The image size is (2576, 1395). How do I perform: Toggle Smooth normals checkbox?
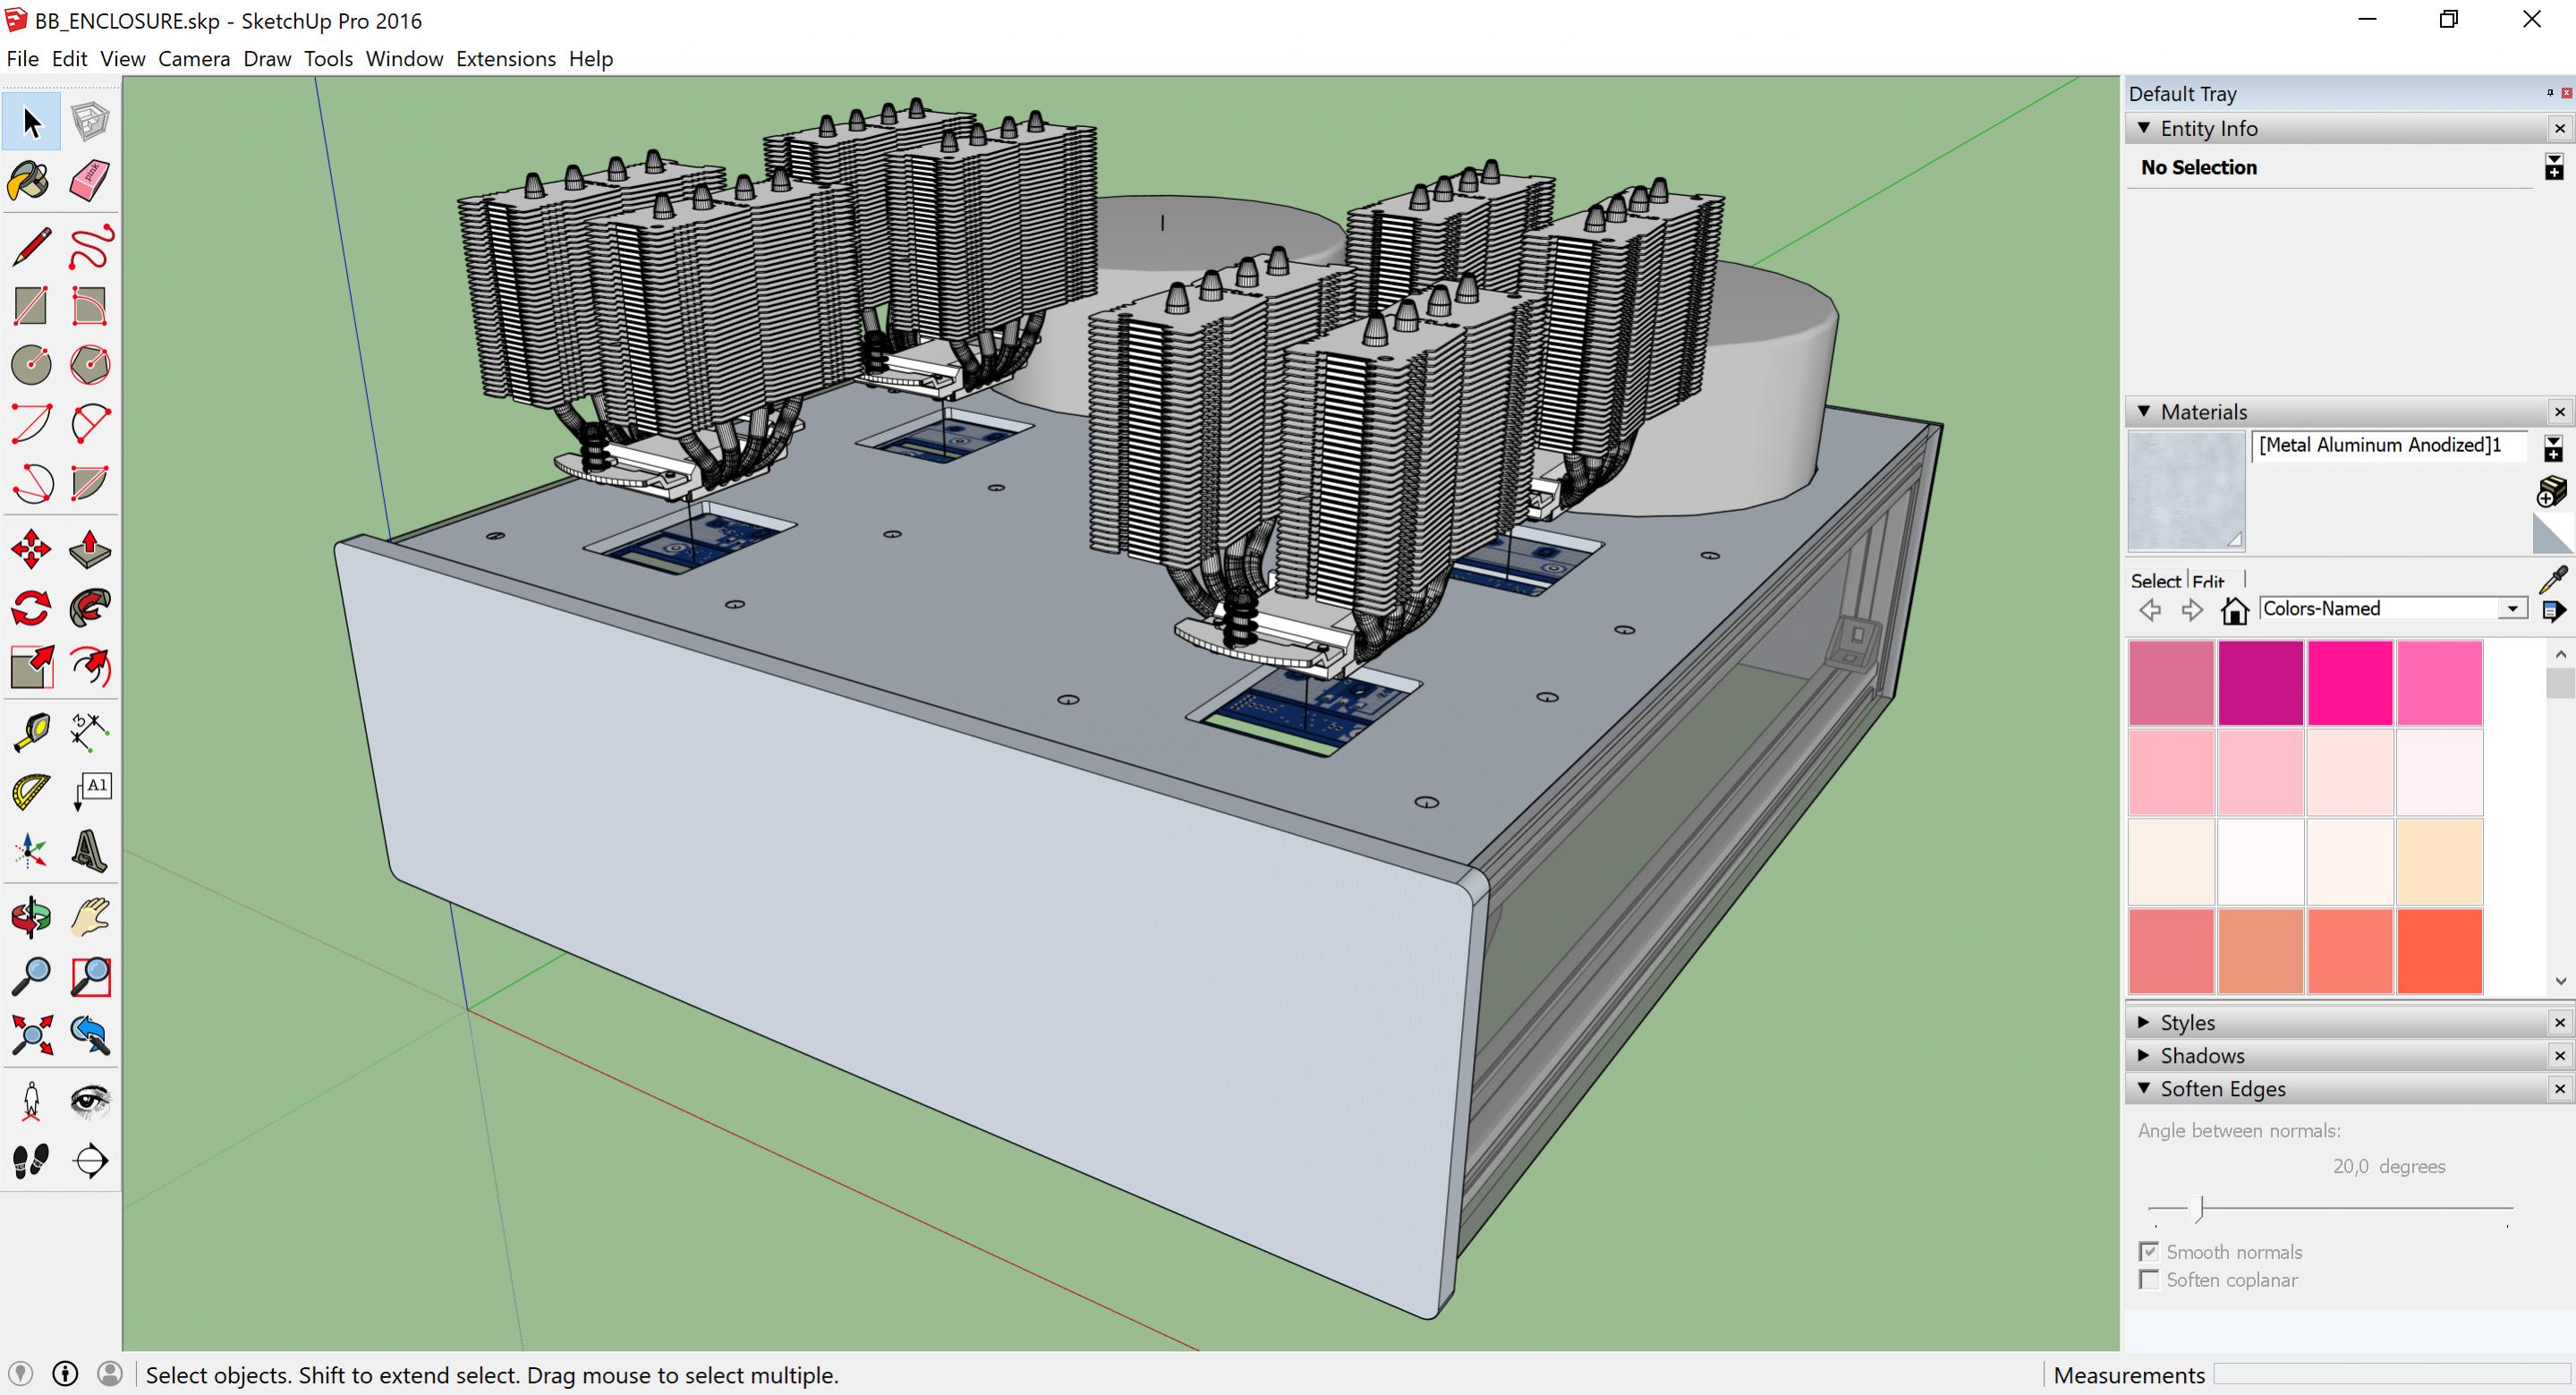point(2148,1251)
